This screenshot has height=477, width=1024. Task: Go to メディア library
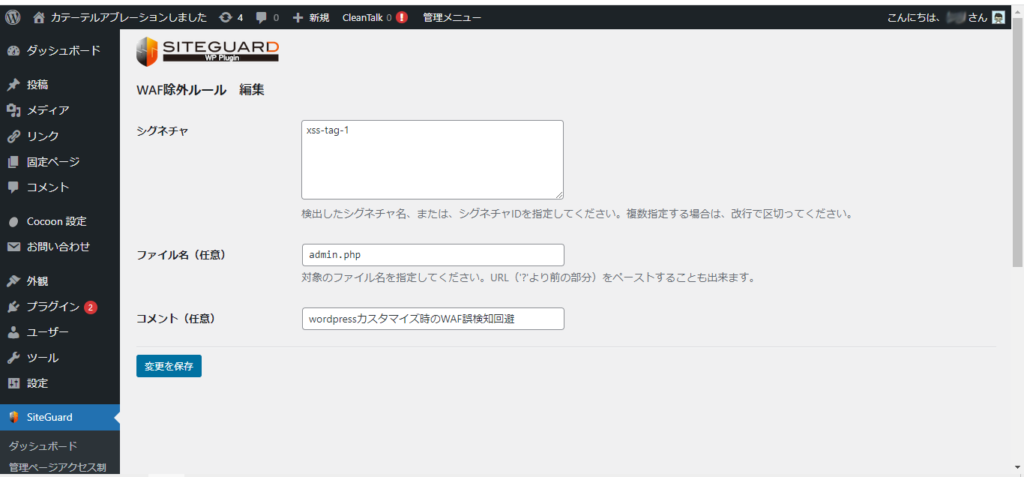(x=48, y=110)
